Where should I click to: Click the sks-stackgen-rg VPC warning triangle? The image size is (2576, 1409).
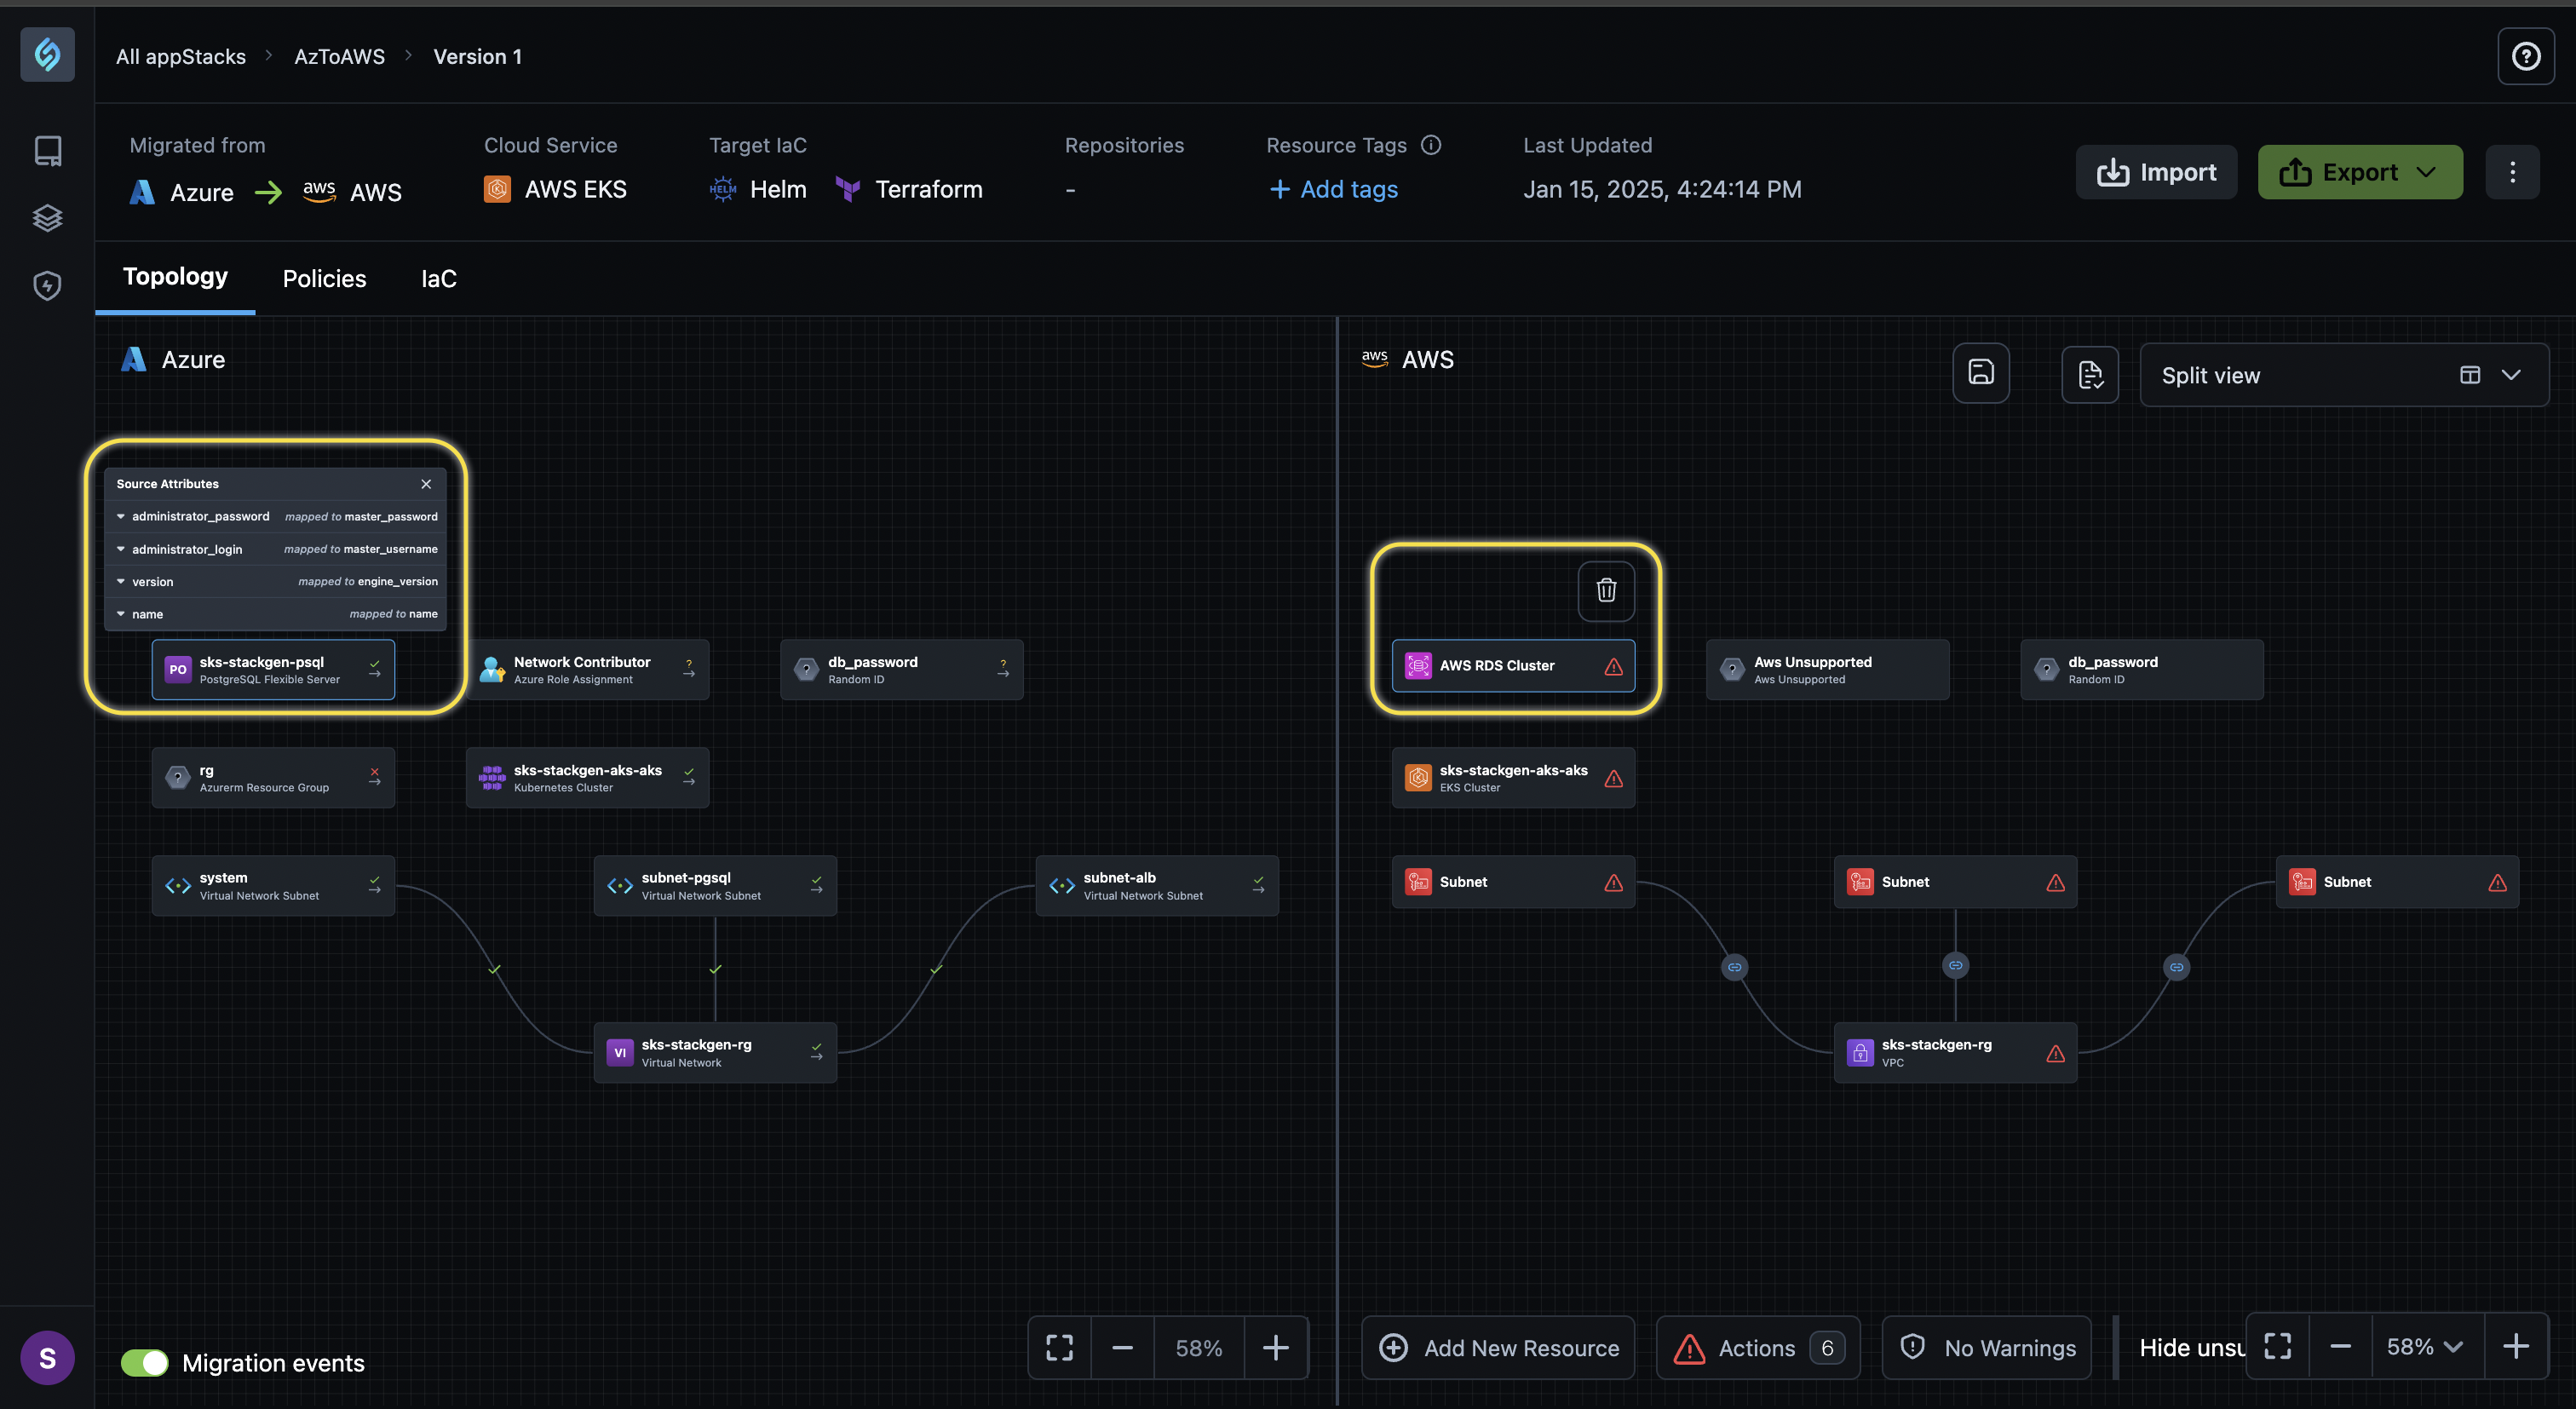coord(2055,1053)
